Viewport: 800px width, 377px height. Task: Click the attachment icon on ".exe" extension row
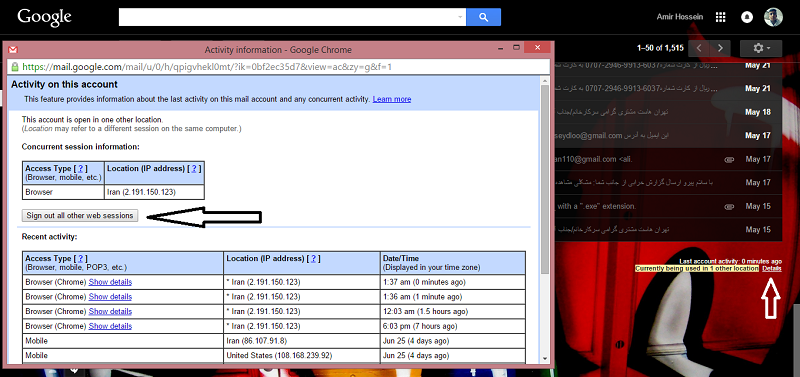(729, 207)
